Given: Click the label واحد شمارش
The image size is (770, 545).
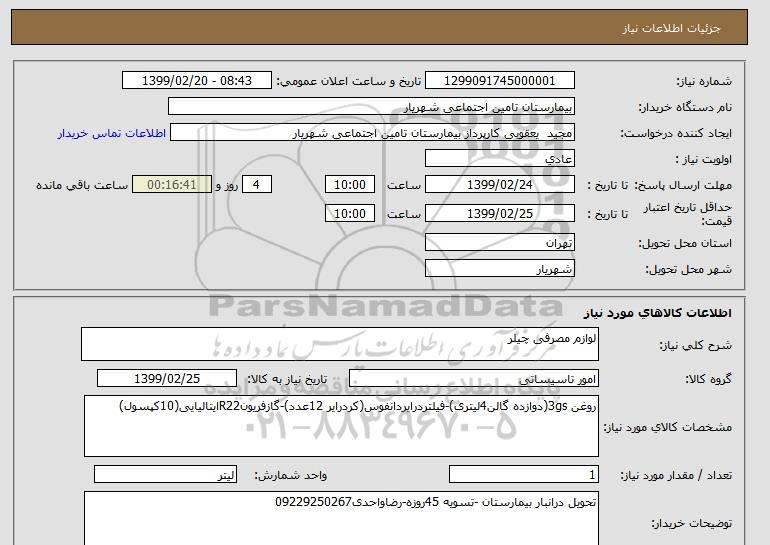Looking at the screenshot, I should click(291, 475).
